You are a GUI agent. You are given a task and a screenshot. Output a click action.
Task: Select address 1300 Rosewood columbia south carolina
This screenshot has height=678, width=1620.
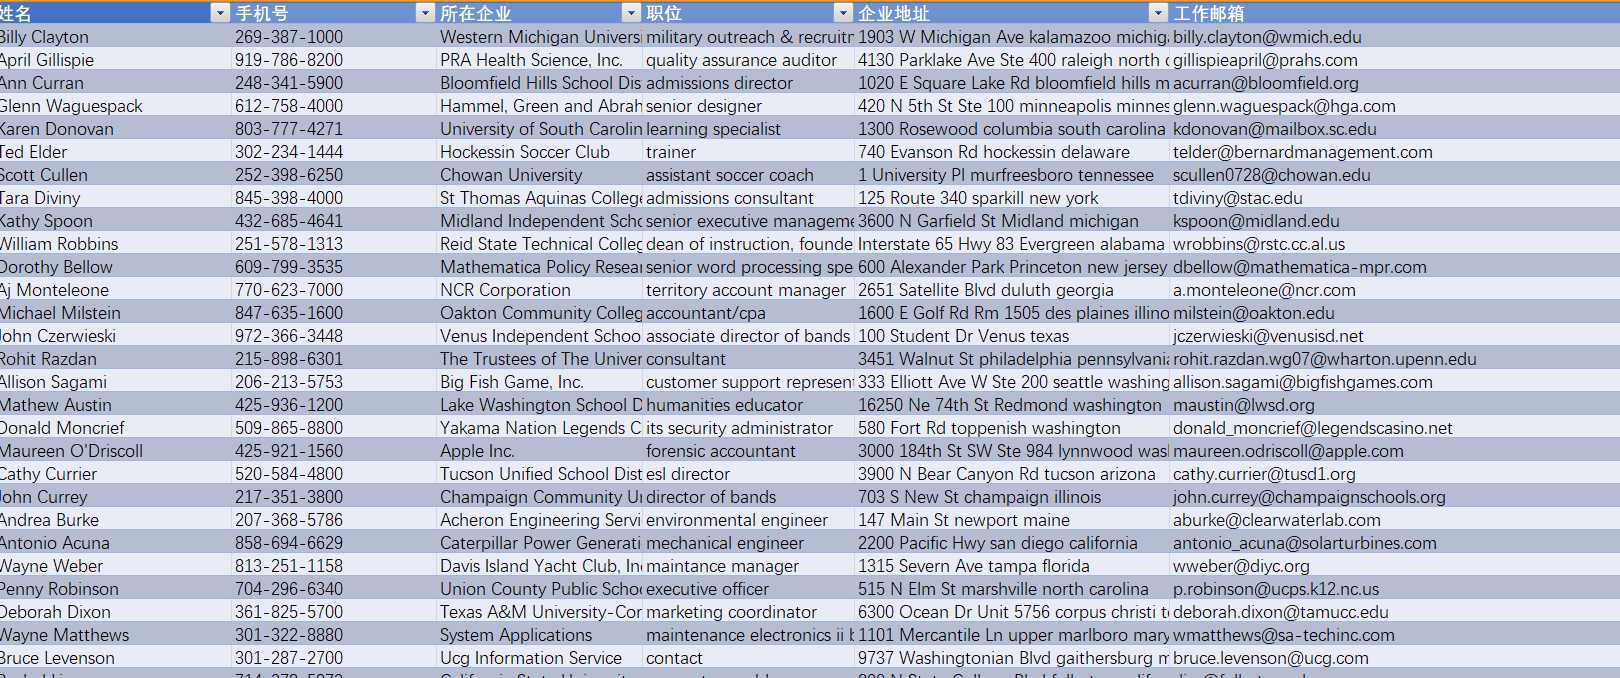[x=1012, y=129]
